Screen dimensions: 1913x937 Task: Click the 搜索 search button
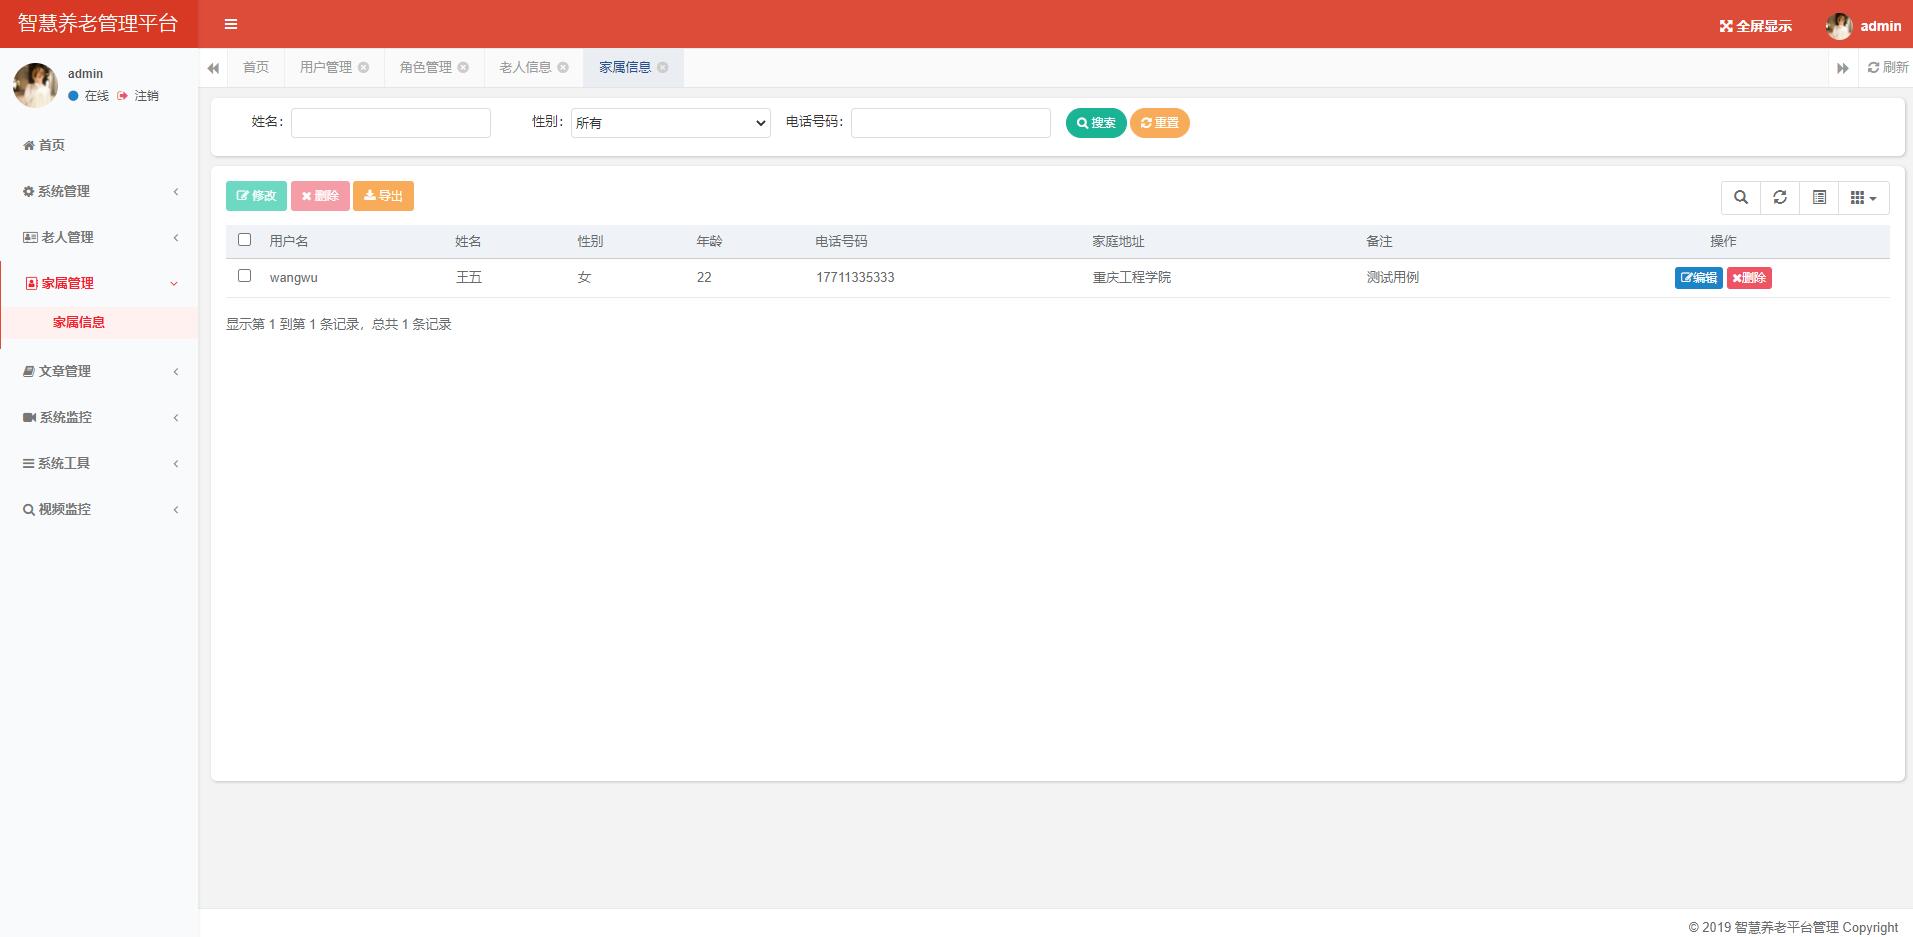pyautogui.click(x=1096, y=123)
